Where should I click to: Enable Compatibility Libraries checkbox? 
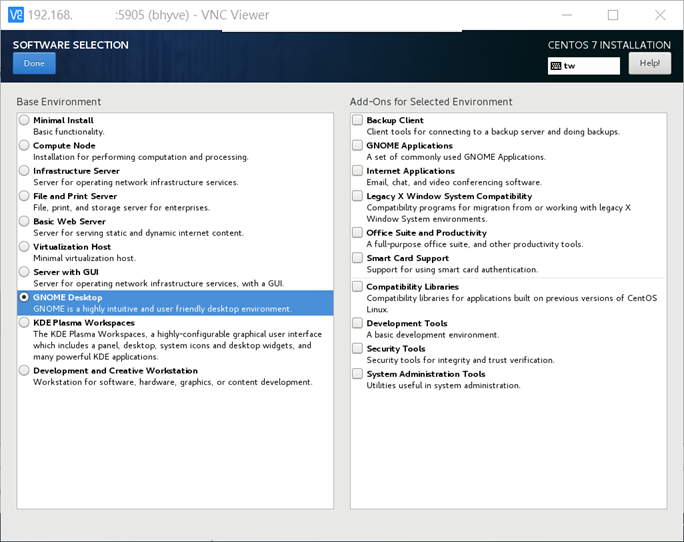(x=357, y=286)
